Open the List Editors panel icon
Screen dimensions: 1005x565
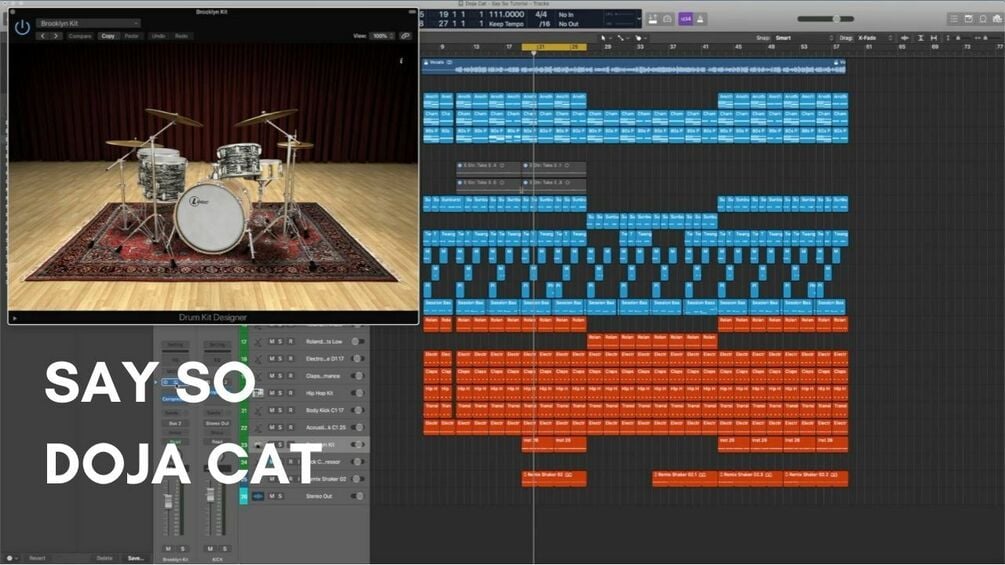click(954, 19)
